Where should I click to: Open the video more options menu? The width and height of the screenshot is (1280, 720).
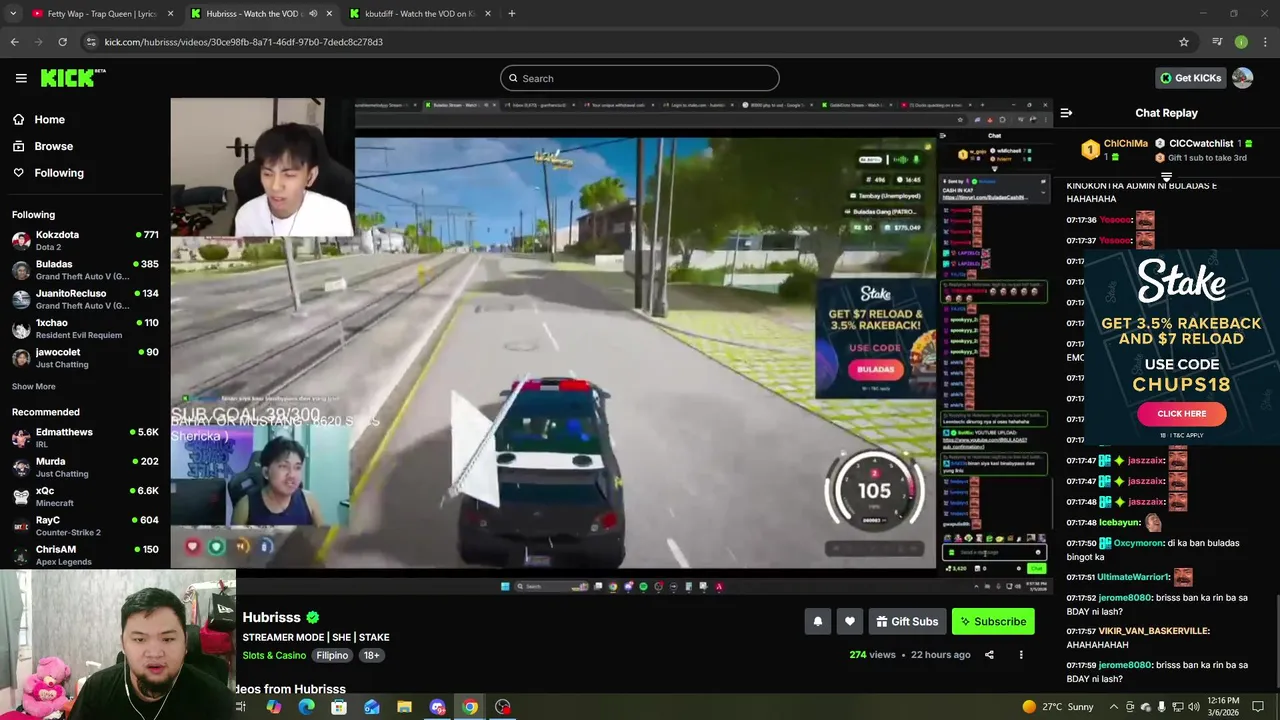(1021, 655)
